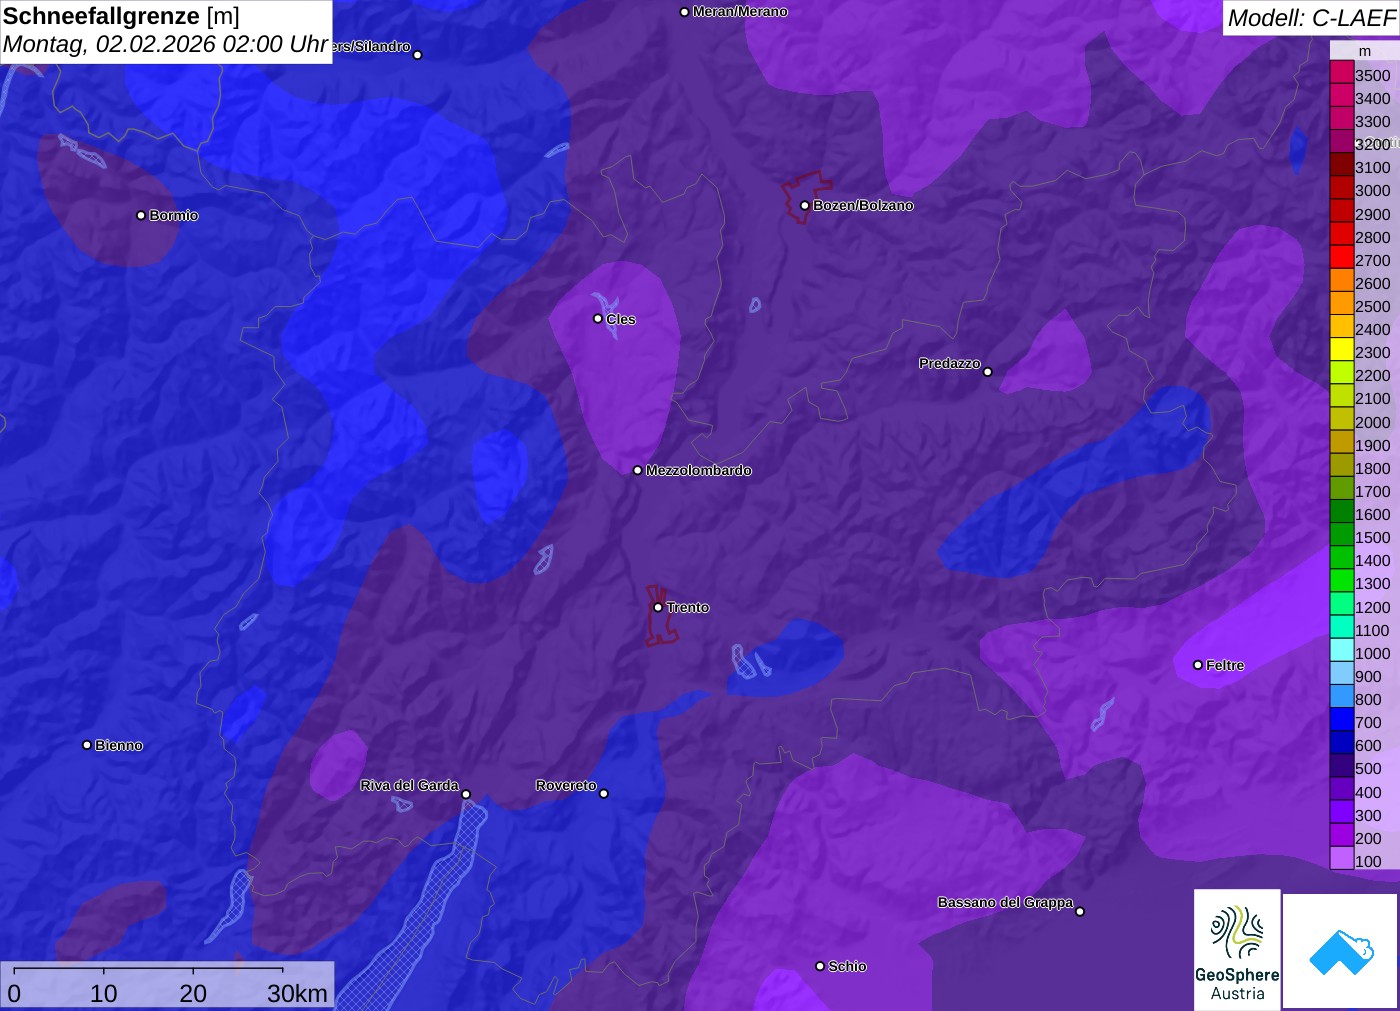Click the 10 mark on scale bar
1400x1011 pixels.
(103, 993)
